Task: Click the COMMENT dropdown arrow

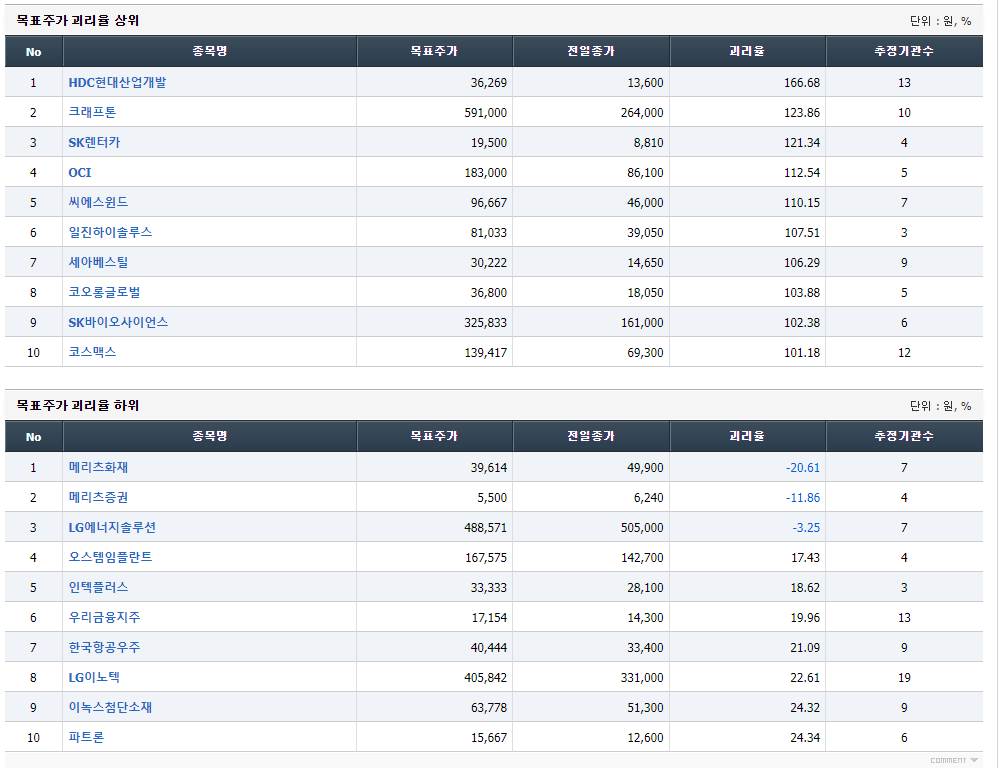Action: [974, 760]
